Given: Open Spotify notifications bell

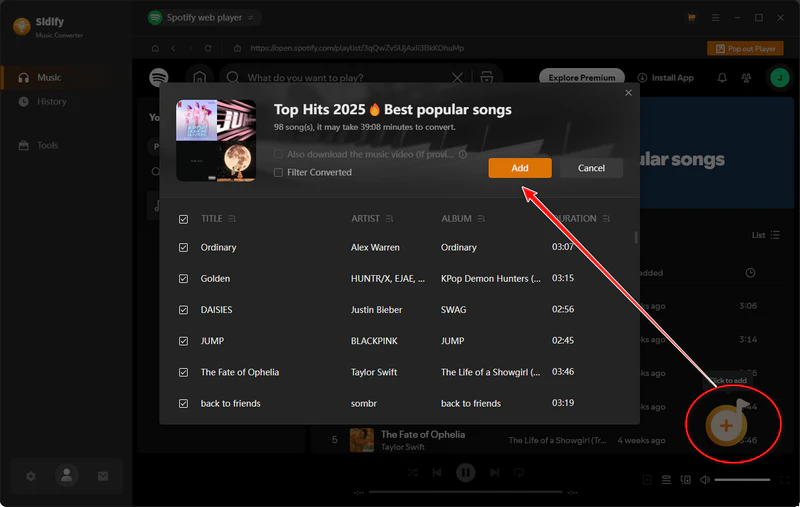Looking at the screenshot, I should [722, 78].
